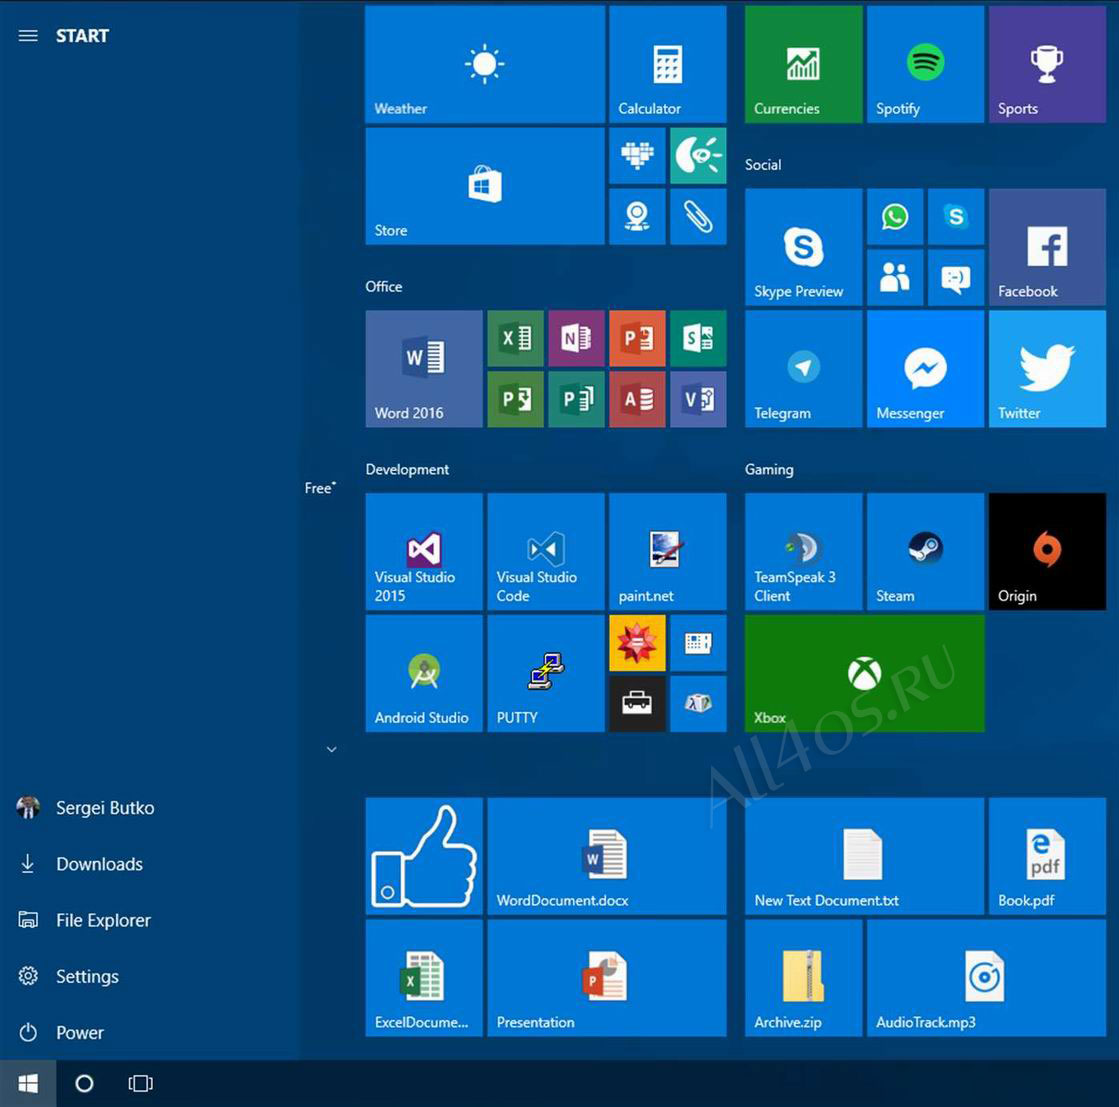Open the small teal tile beside the pixel heart

point(698,156)
